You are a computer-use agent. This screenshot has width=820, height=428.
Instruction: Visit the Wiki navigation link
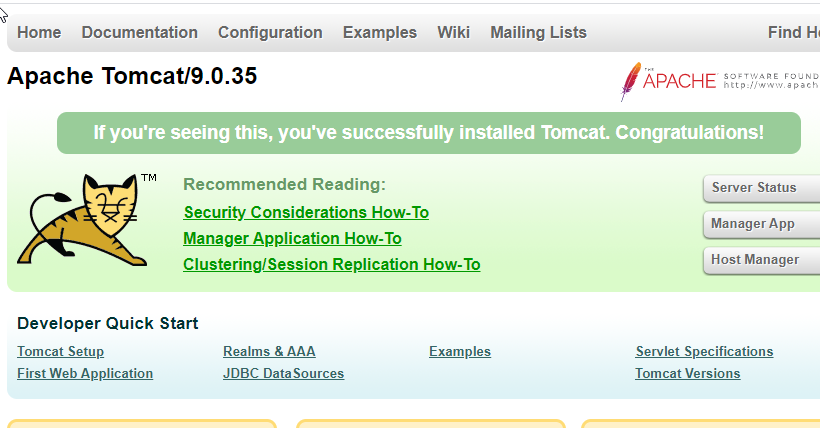point(453,32)
